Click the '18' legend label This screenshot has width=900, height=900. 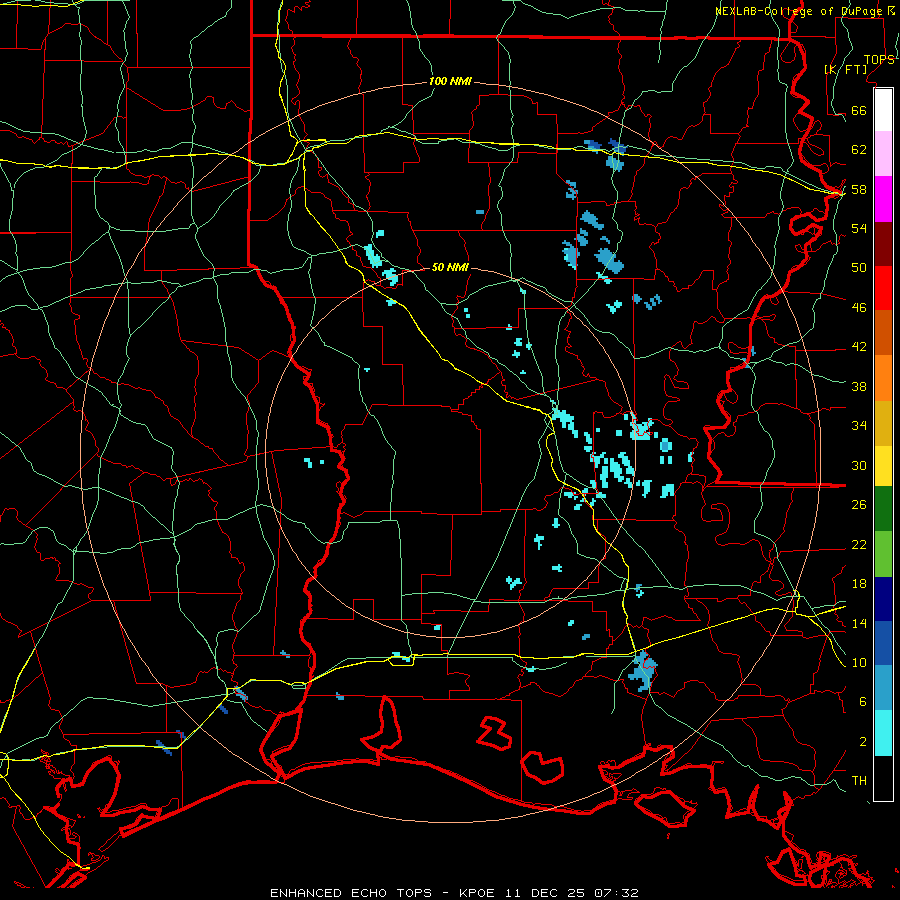(x=859, y=584)
